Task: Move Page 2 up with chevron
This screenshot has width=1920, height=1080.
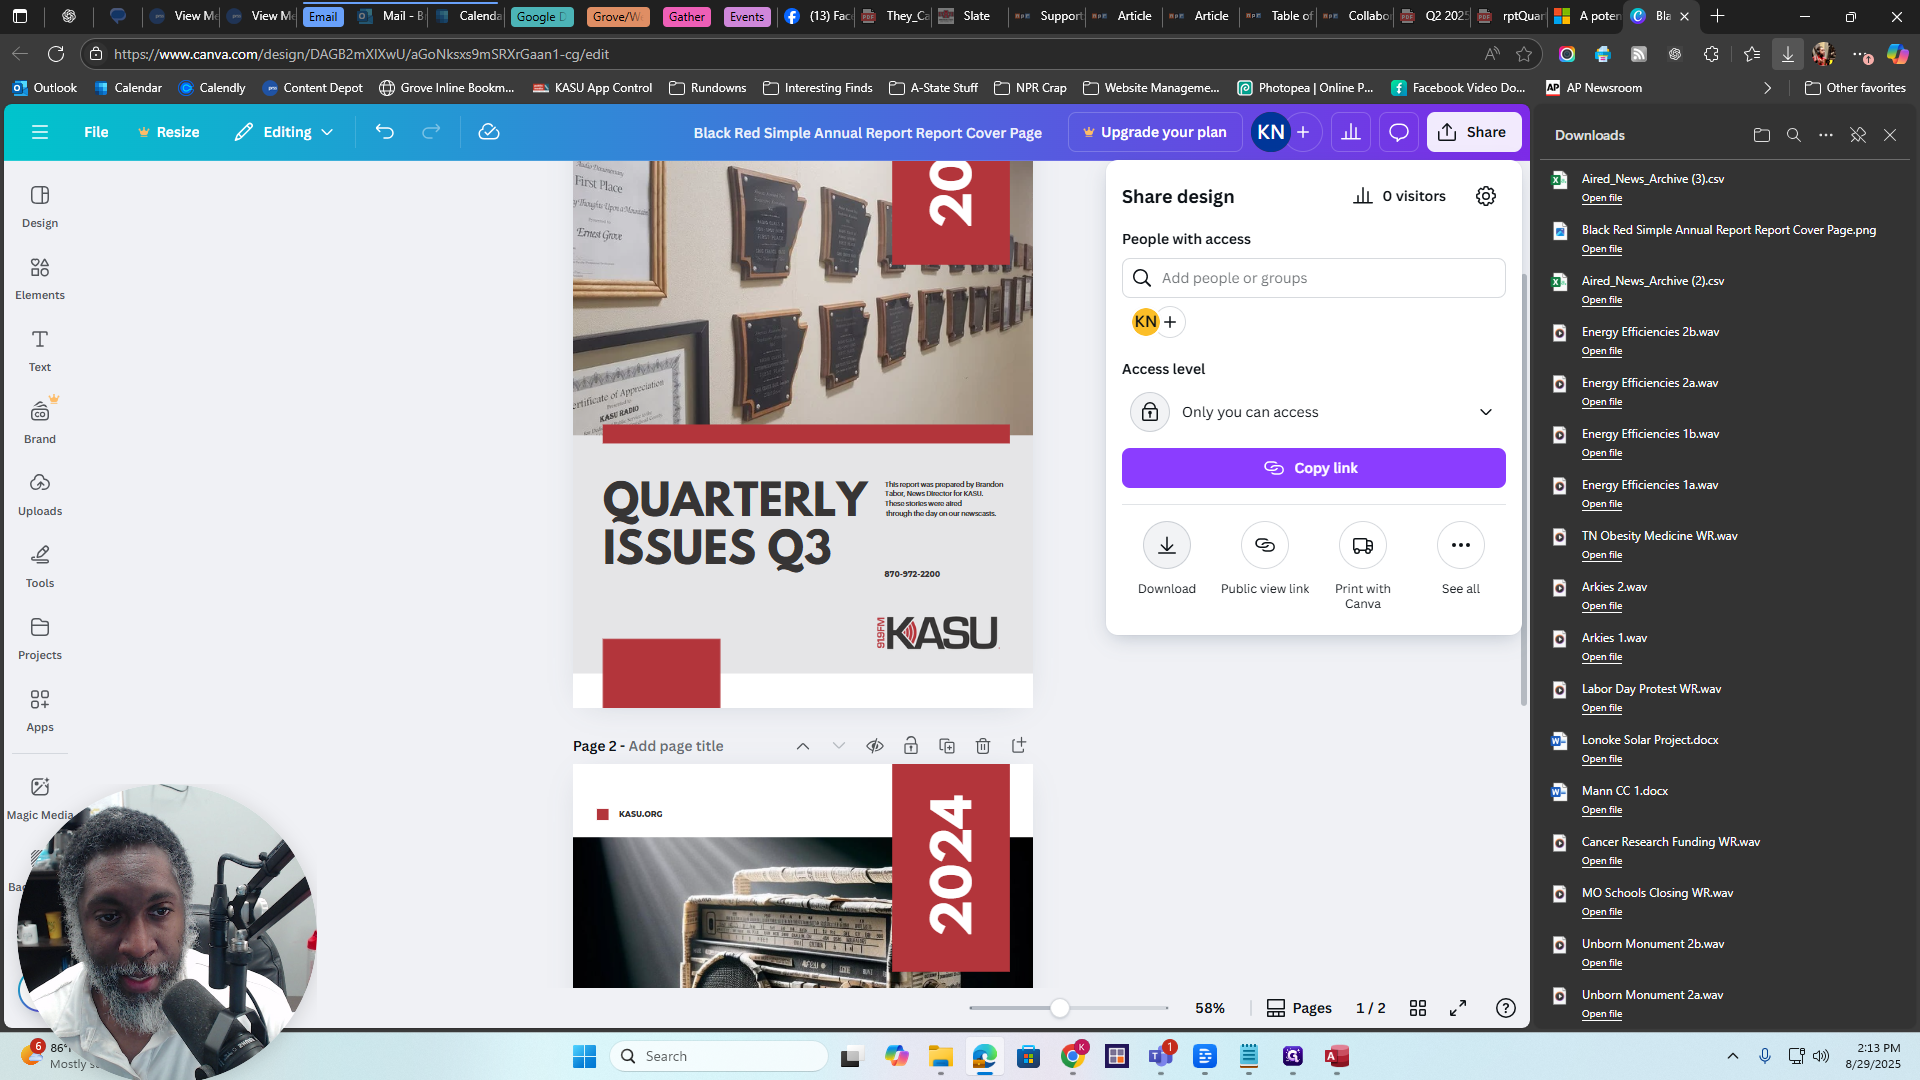Action: (802, 746)
